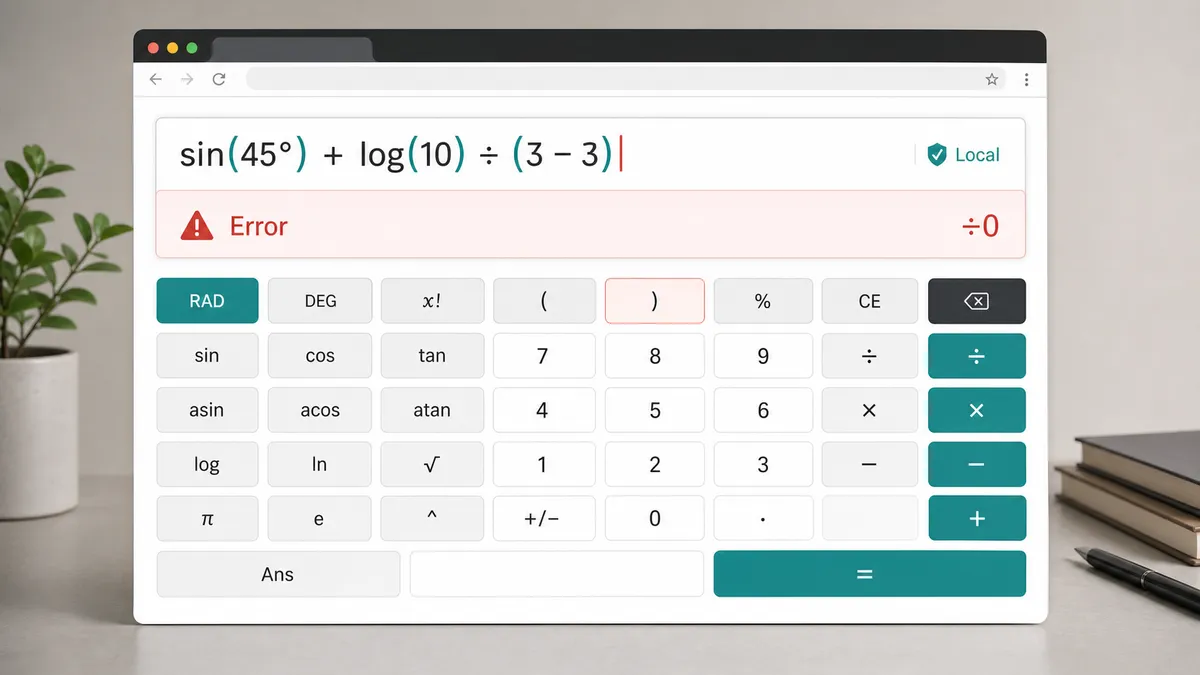Click the backspace delete key
This screenshot has height=675, width=1200.
coord(977,301)
